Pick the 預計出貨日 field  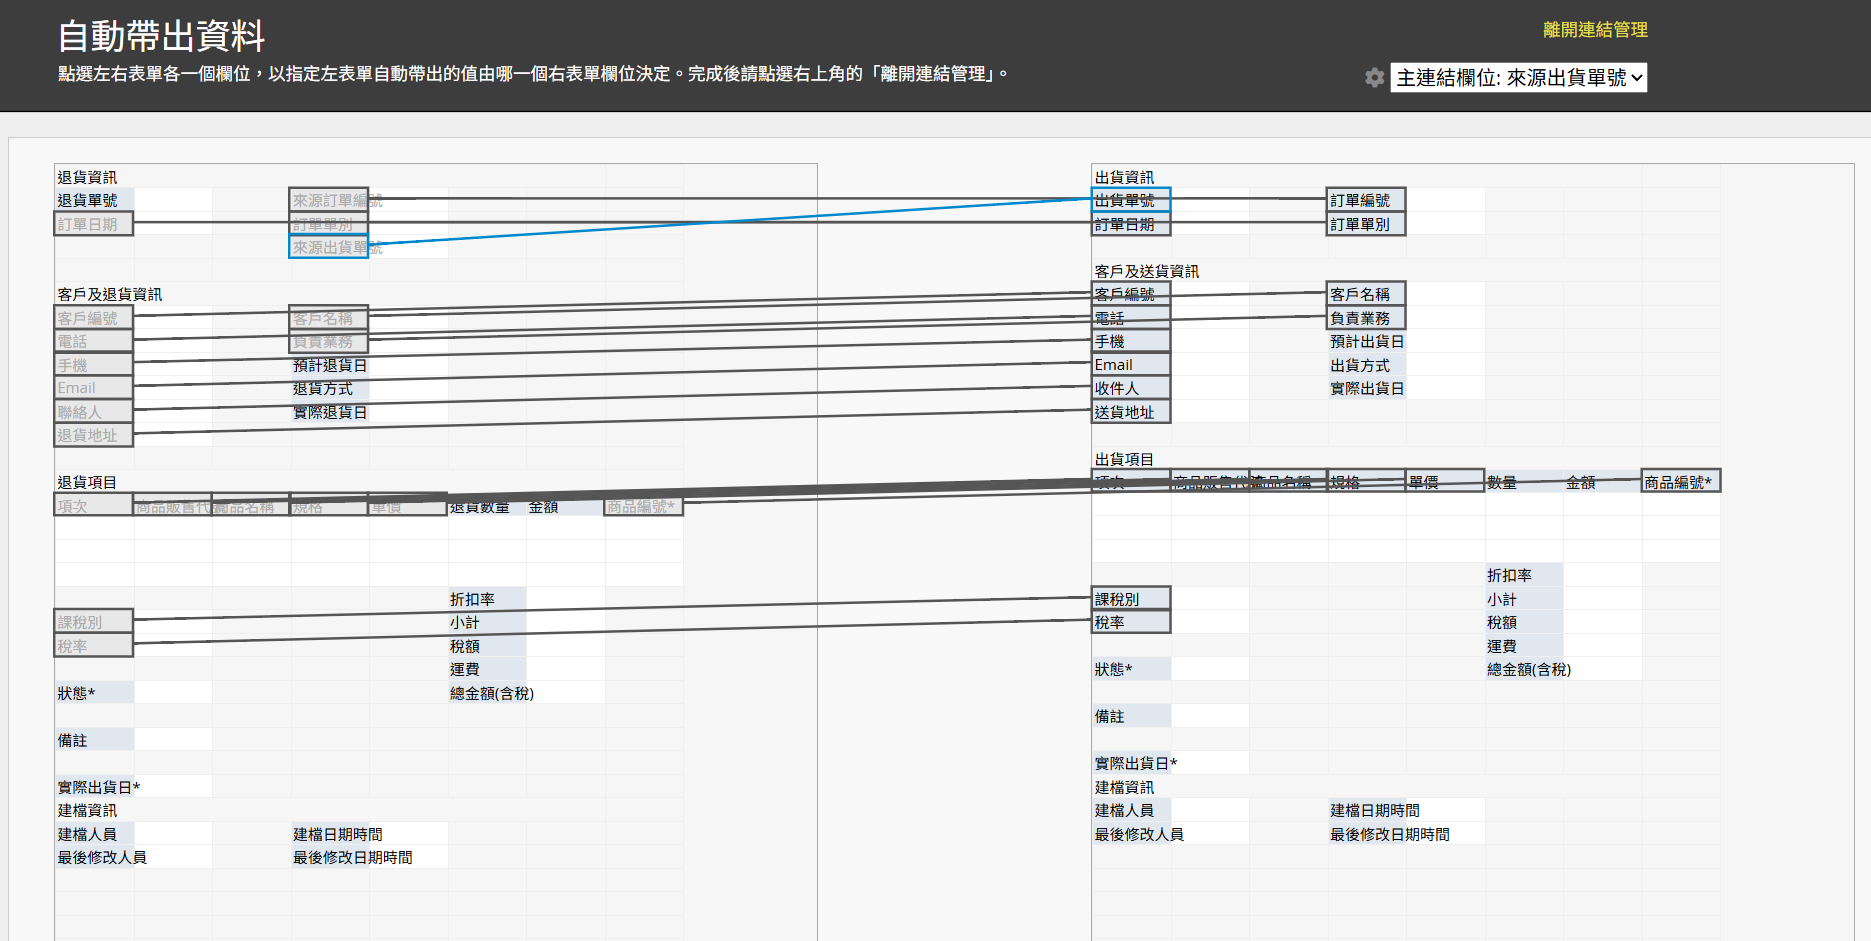(x=1366, y=342)
